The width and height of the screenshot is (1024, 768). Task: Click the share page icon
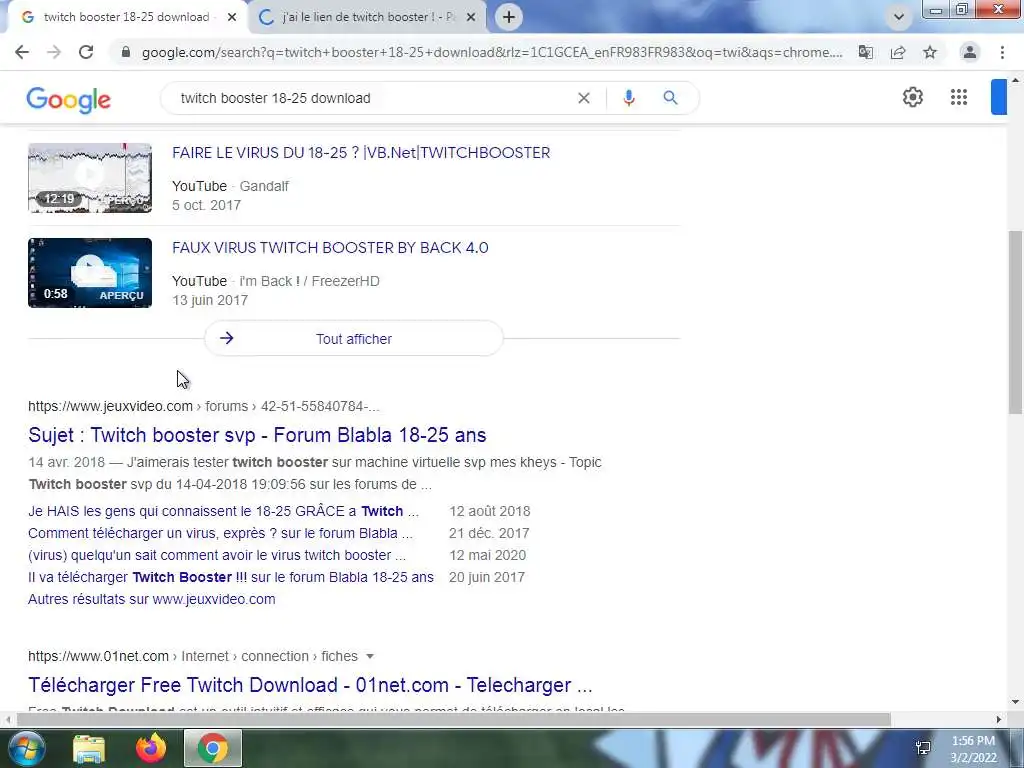(898, 52)
